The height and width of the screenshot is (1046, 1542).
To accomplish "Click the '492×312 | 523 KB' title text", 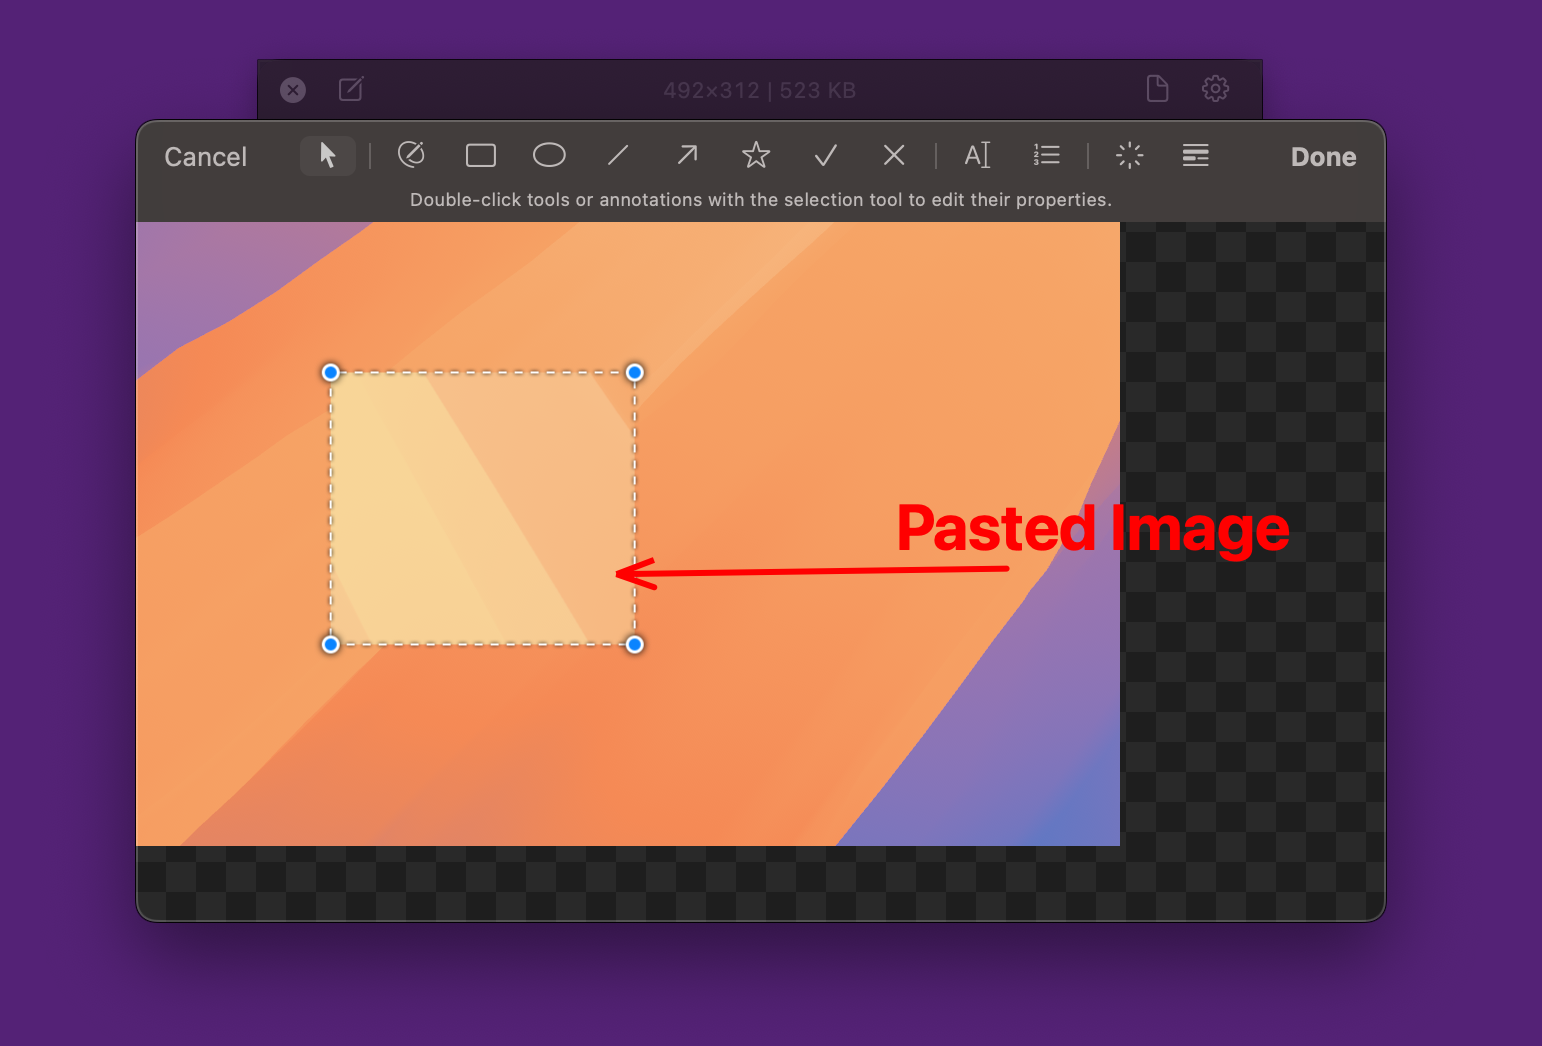I will [x=759, y=90].
